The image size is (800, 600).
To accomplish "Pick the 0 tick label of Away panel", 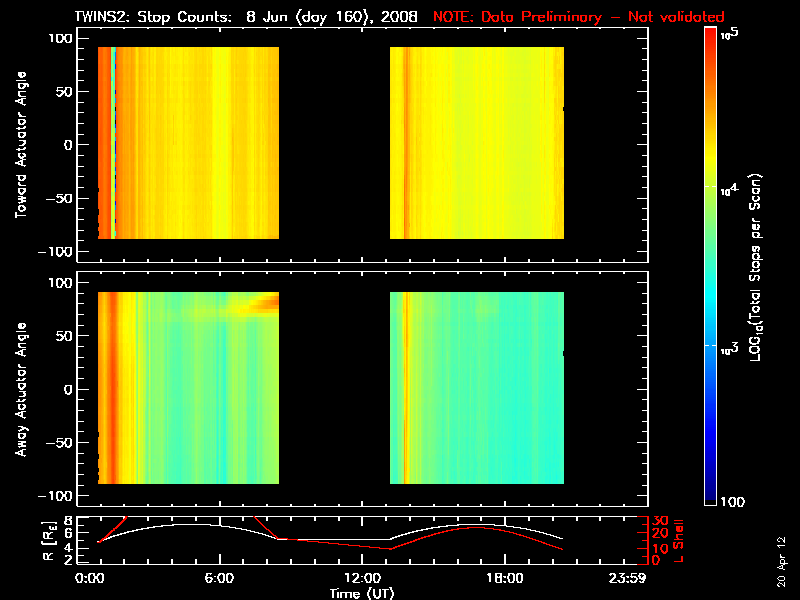I will 68,389.
